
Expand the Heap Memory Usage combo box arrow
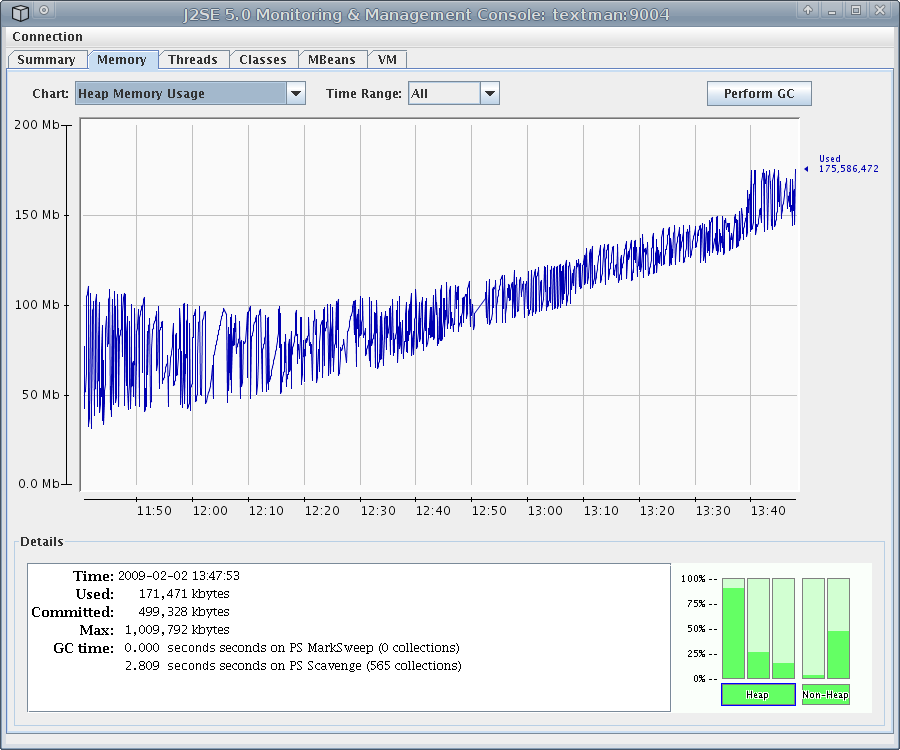click(x=296, y=92)
